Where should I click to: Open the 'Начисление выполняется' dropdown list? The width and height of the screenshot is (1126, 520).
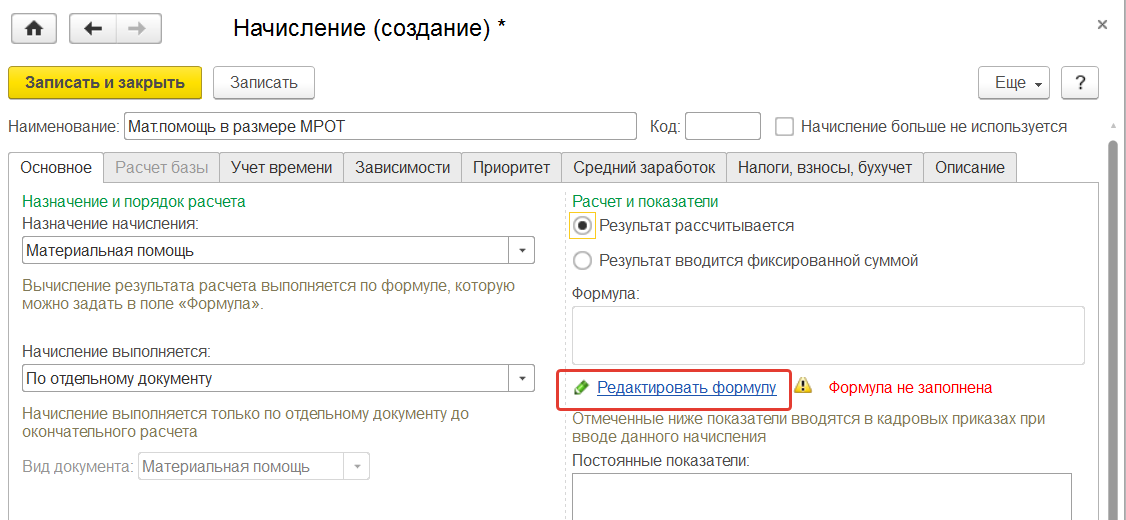(x=522, y=378)
